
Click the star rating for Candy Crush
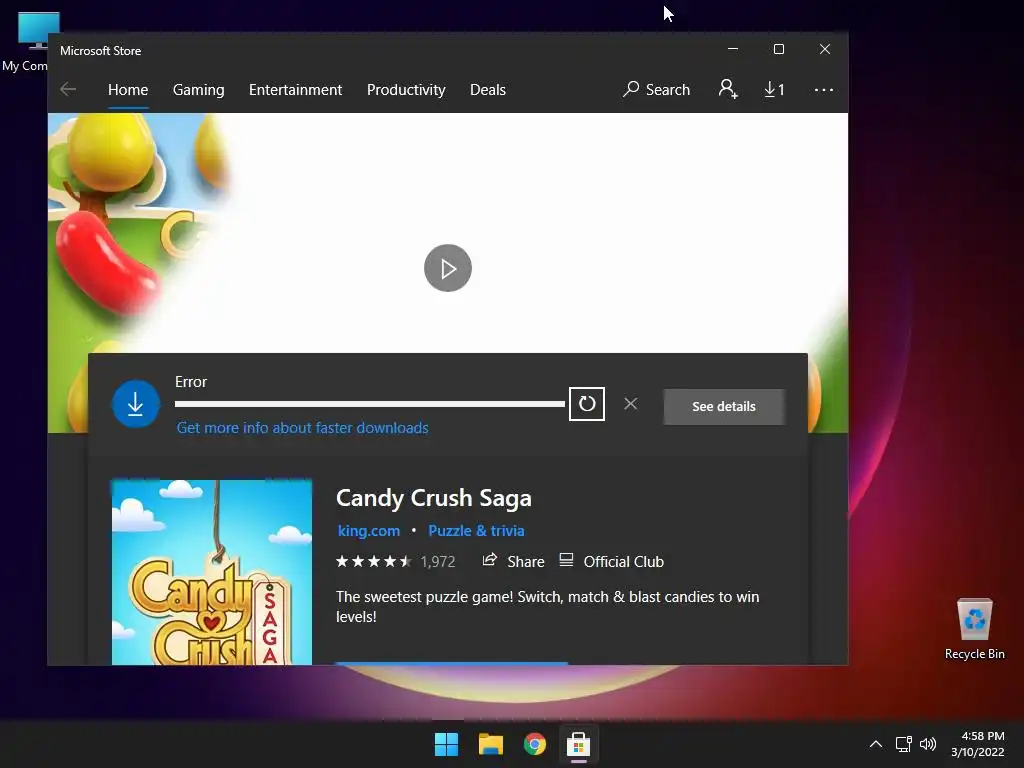[x=374, y=561]
